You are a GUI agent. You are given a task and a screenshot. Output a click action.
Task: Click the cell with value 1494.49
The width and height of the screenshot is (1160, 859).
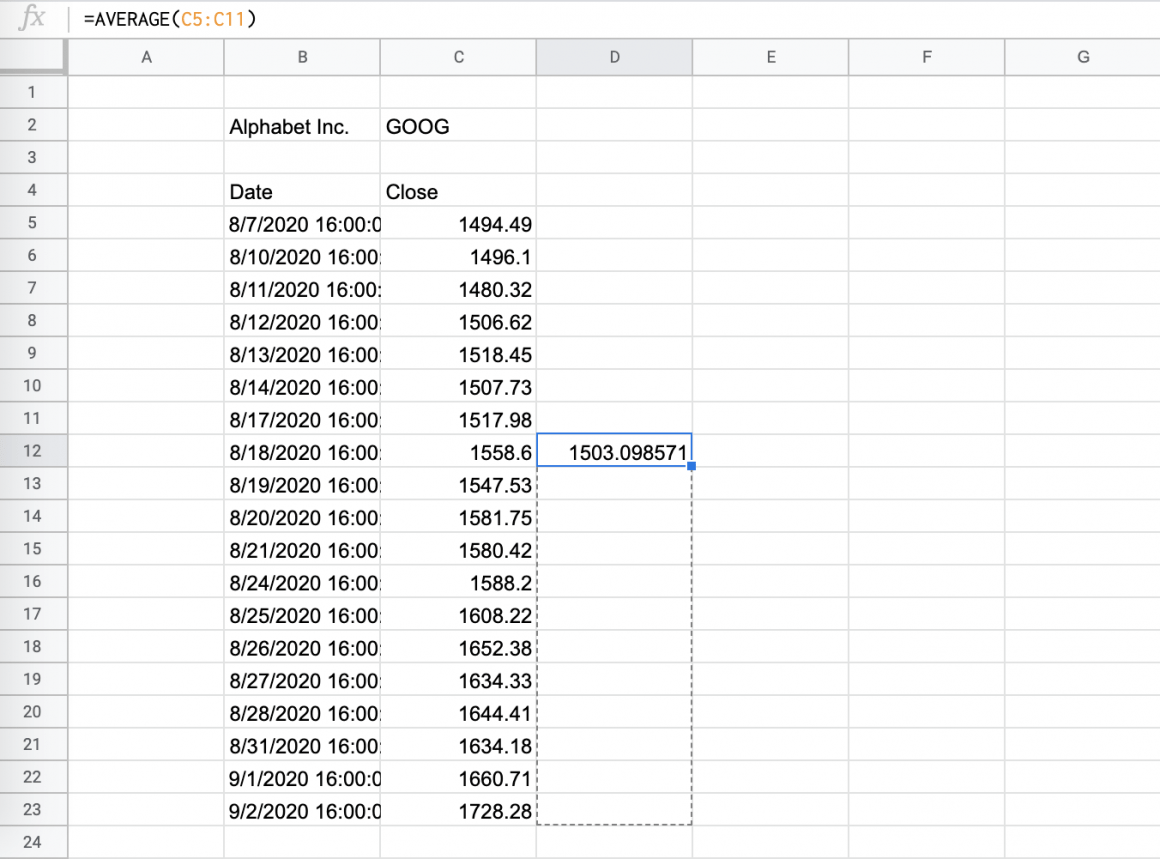[x=458, y=223]
